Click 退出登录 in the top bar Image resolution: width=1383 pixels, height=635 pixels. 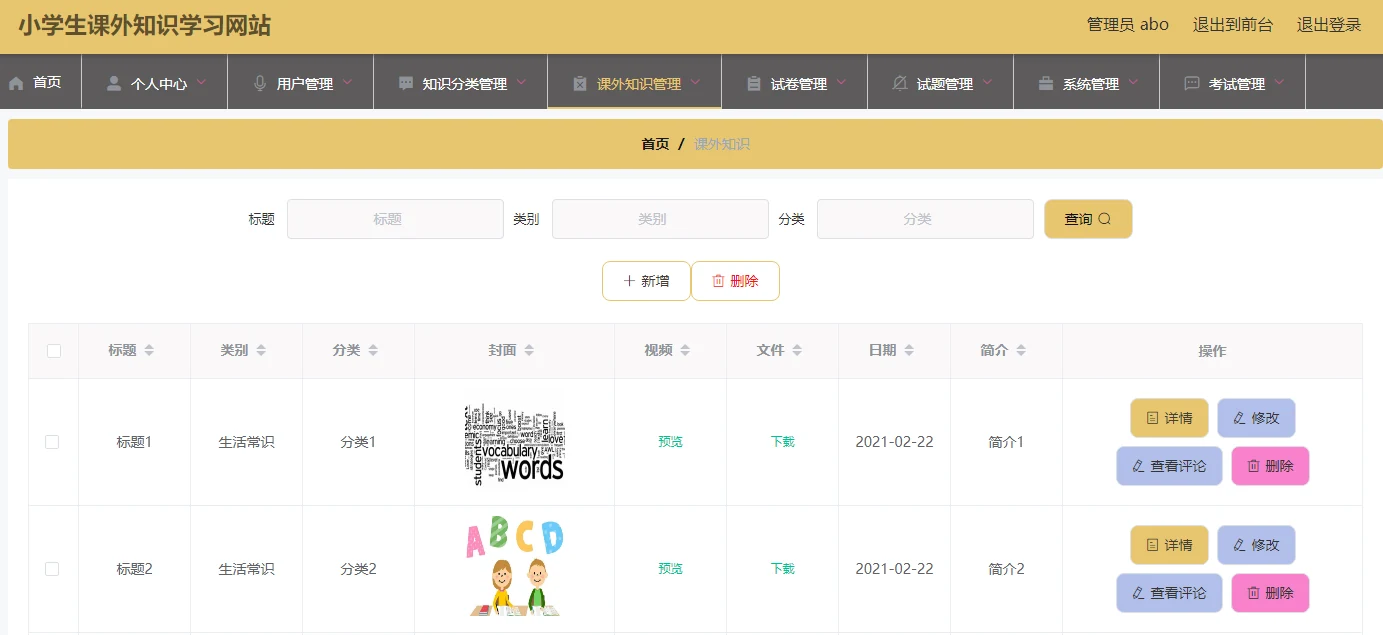[x=1329, y=25]
